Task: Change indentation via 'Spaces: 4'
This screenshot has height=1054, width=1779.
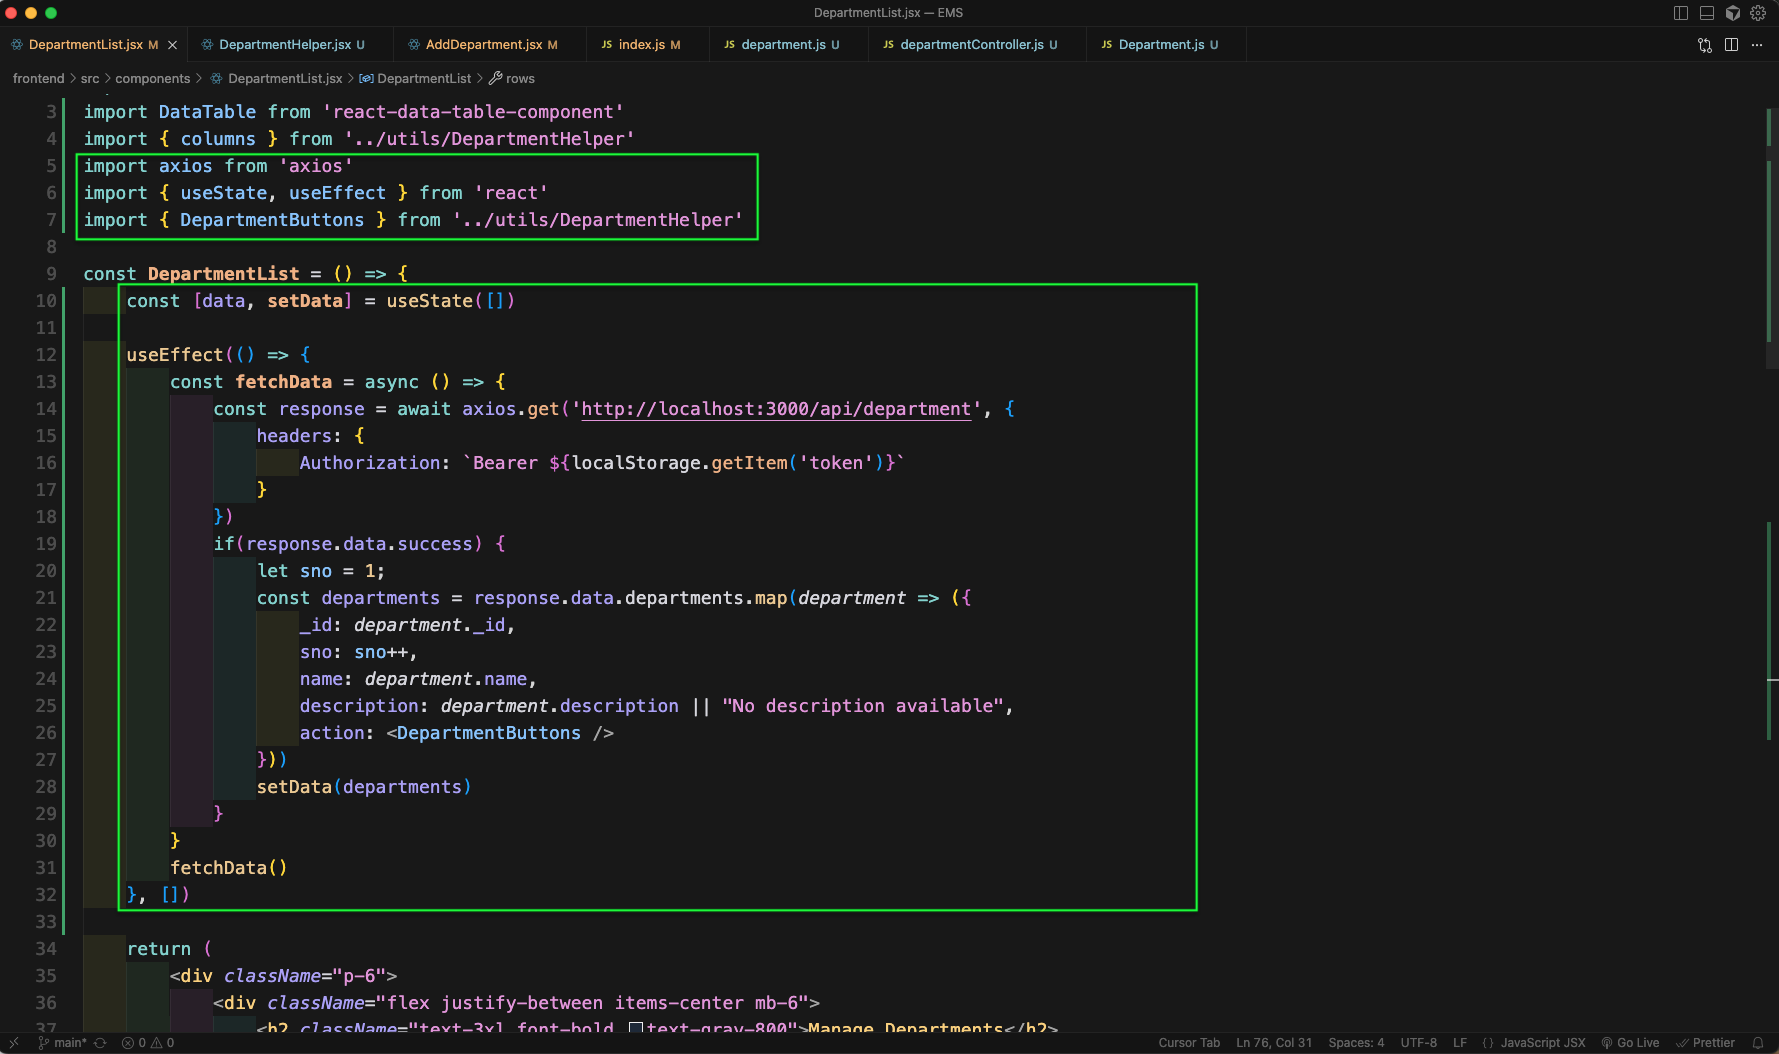Action: coord(1356,1043)
